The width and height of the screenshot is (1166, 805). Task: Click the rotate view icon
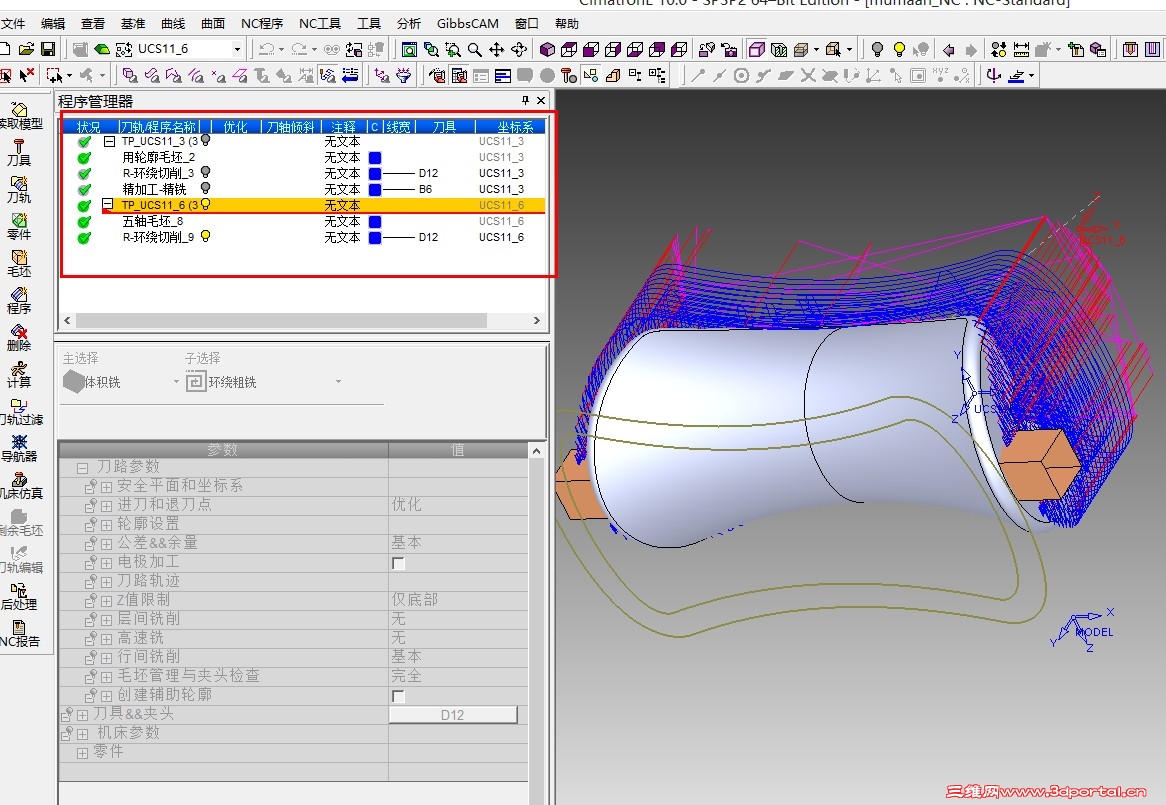point(518,50)
